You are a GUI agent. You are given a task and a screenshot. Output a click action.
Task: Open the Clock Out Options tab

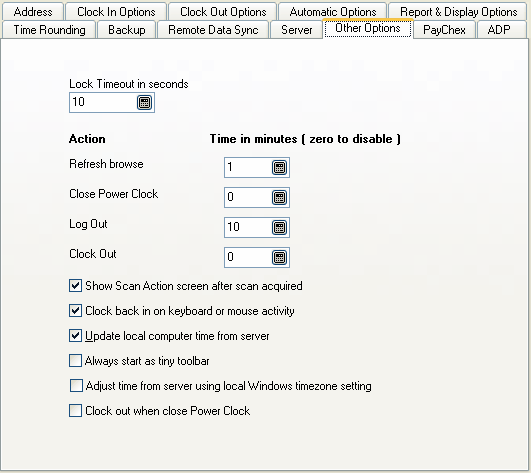click(223, 12)
